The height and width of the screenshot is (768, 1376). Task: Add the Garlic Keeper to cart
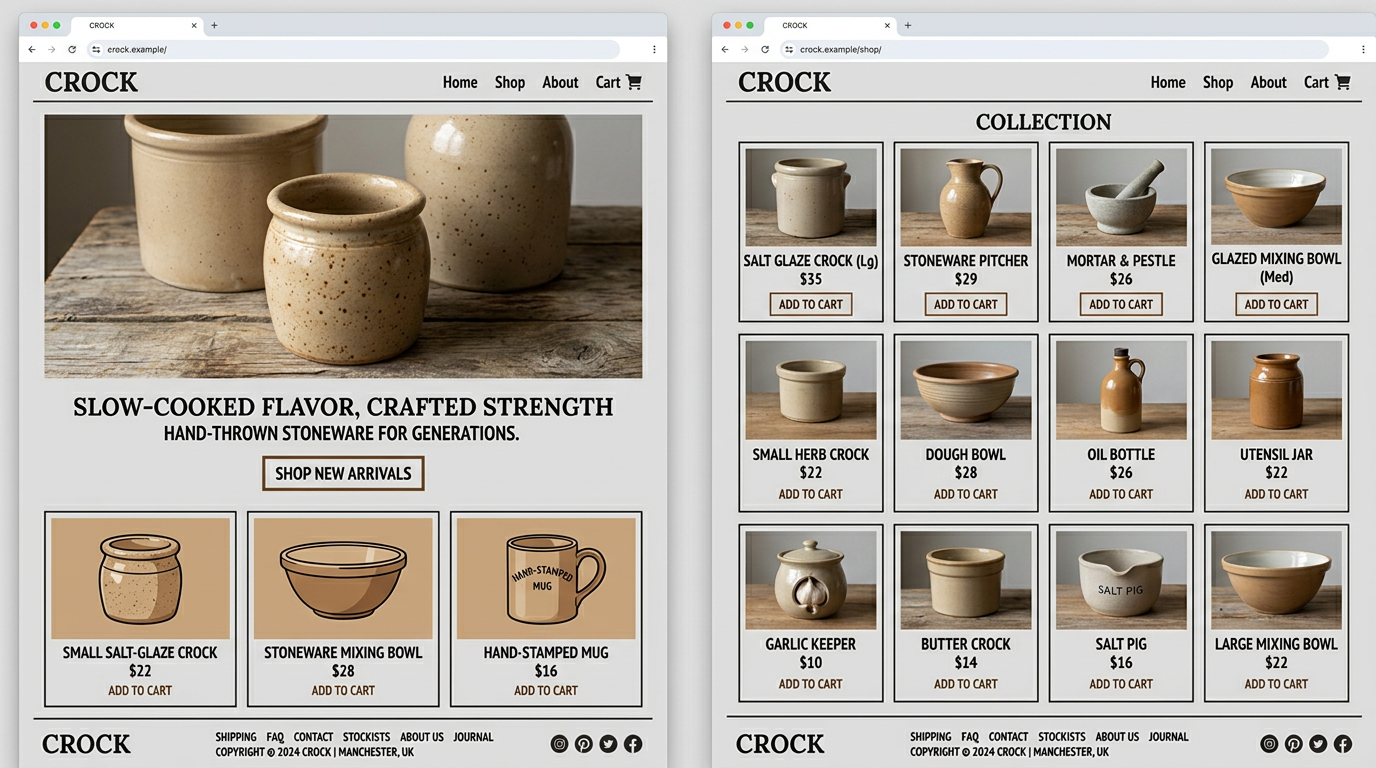[810, 684]
